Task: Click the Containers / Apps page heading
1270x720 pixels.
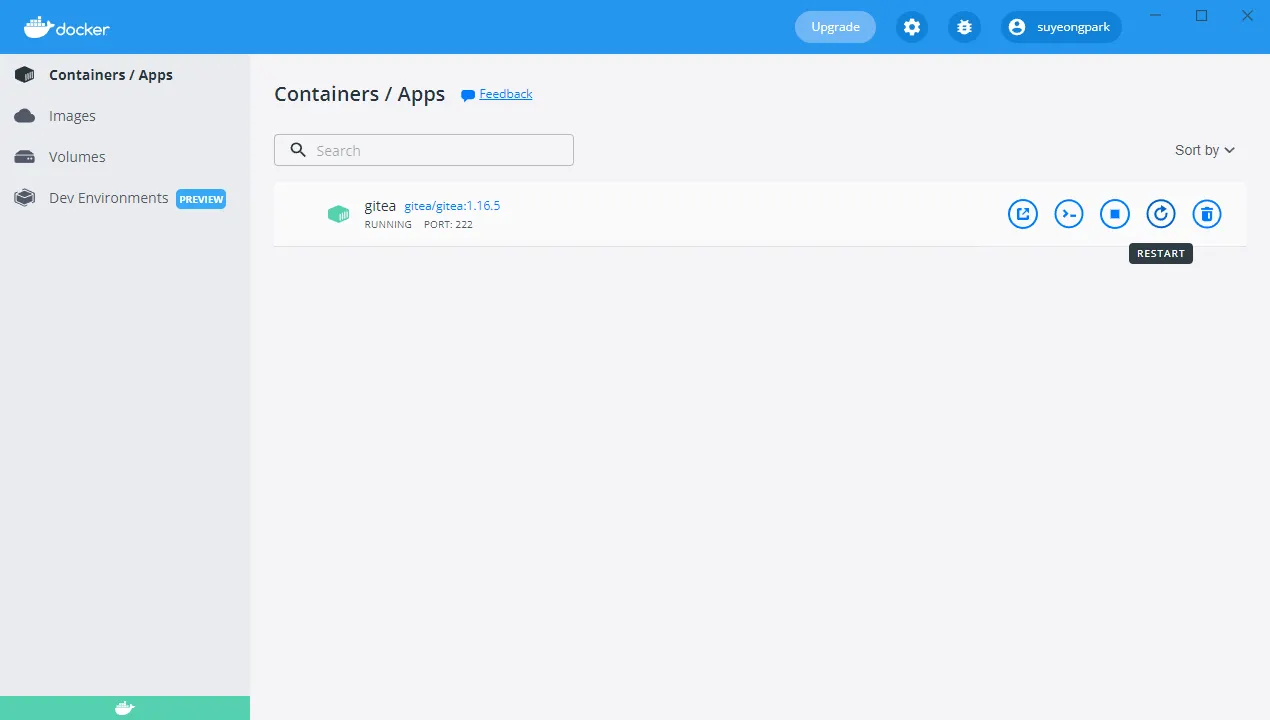Action: [360, 94]
